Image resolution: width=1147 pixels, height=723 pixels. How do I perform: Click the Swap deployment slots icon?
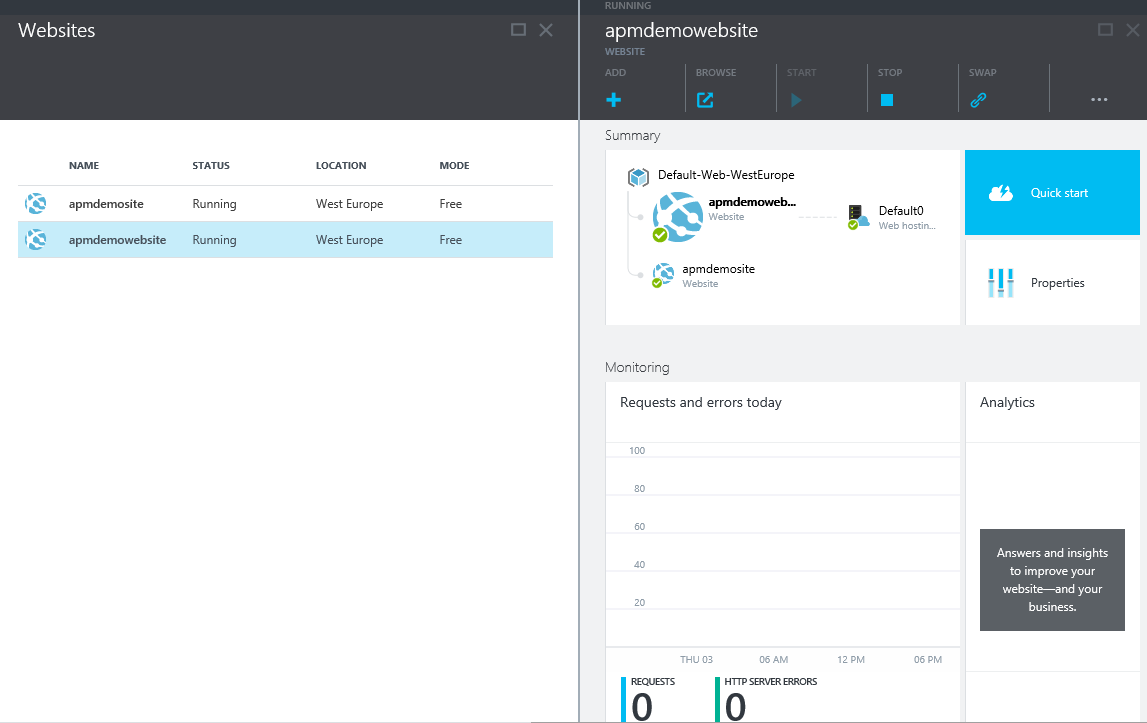tap(977, 100)
